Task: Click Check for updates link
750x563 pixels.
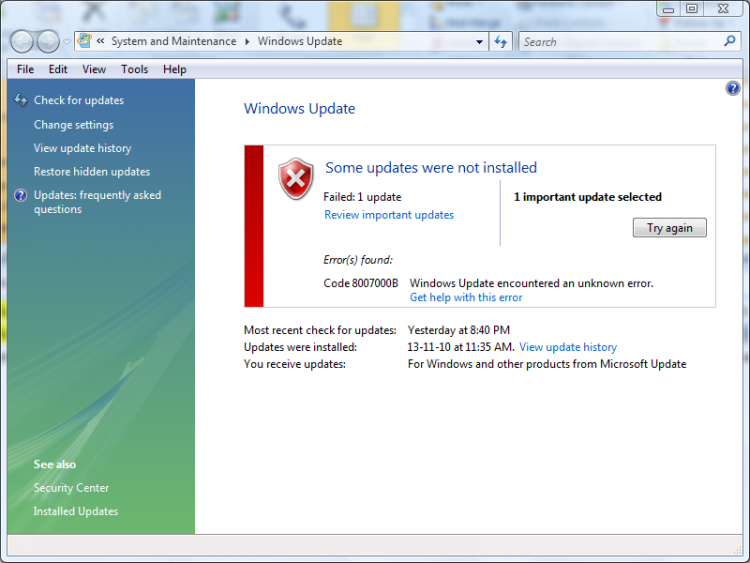Action: pyautogui.click(x=79, y=100)
